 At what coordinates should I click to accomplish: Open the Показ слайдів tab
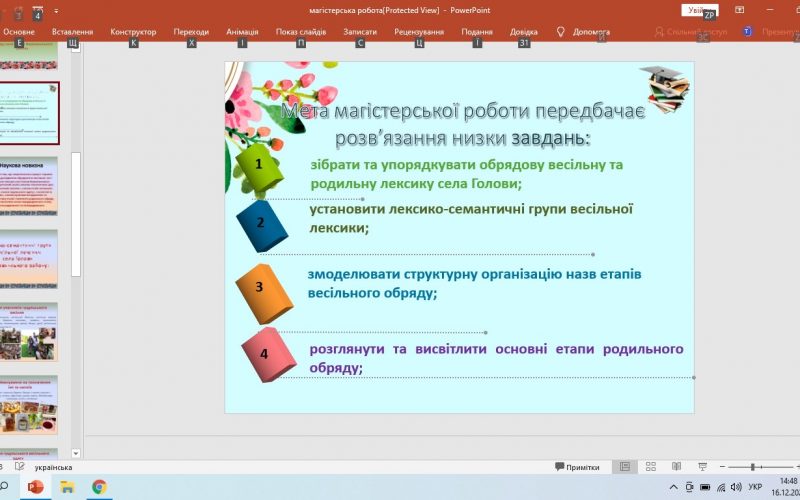point(301,32)
